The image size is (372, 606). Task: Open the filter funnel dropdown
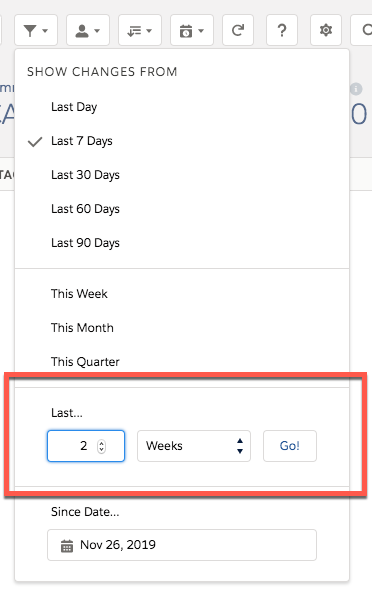point(36,30)
